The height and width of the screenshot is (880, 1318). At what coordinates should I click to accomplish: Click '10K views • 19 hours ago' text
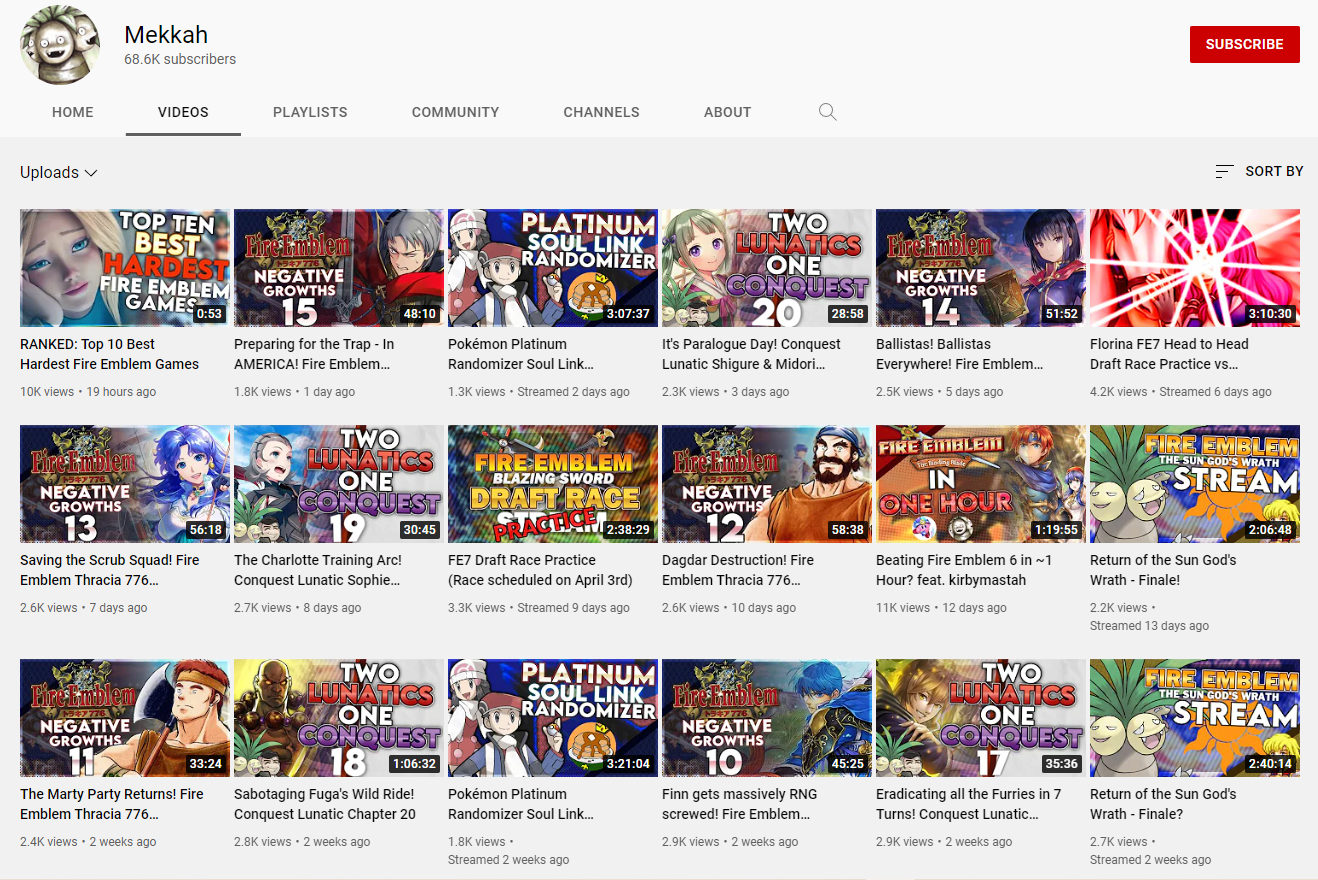pos(88,392)
